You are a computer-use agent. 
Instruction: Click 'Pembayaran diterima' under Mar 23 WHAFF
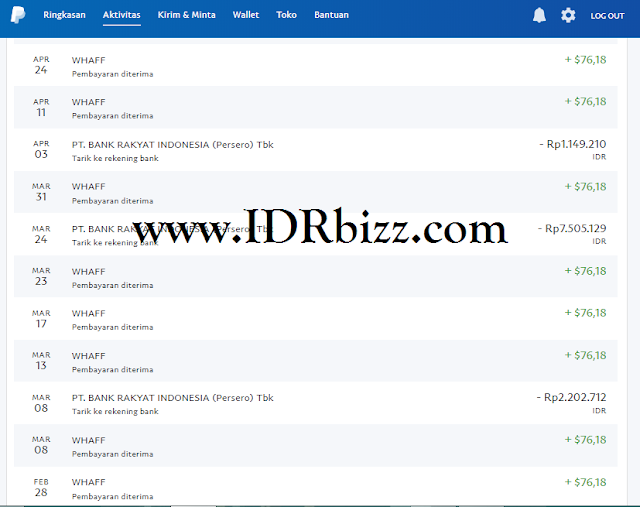coord(113,285)
